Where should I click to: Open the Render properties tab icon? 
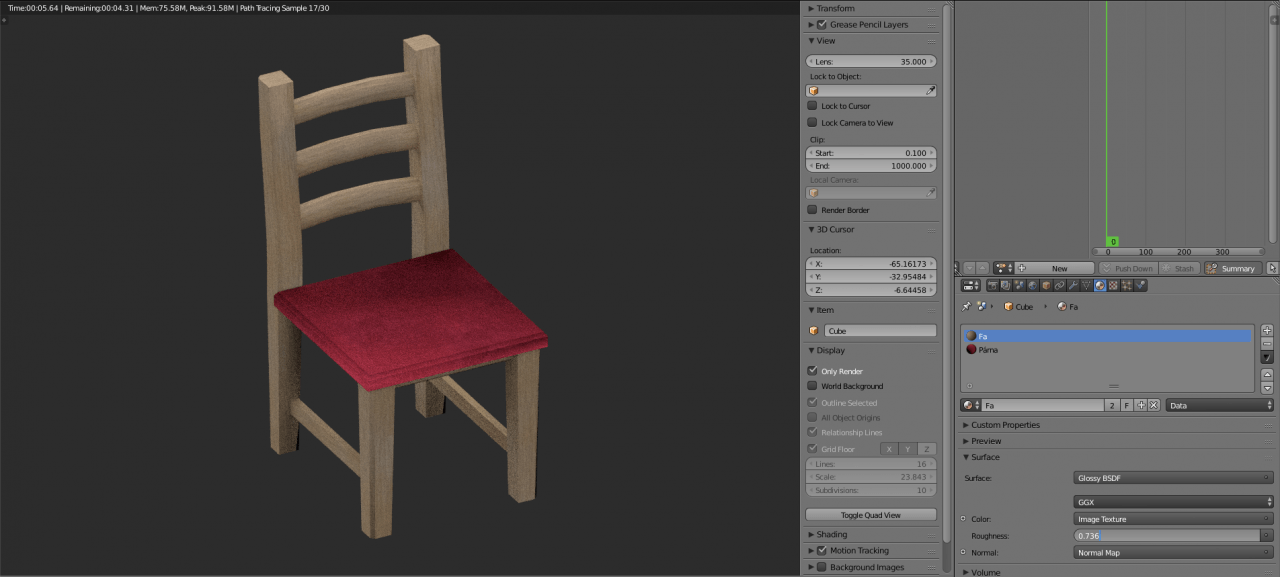click(x=993, y=286)
